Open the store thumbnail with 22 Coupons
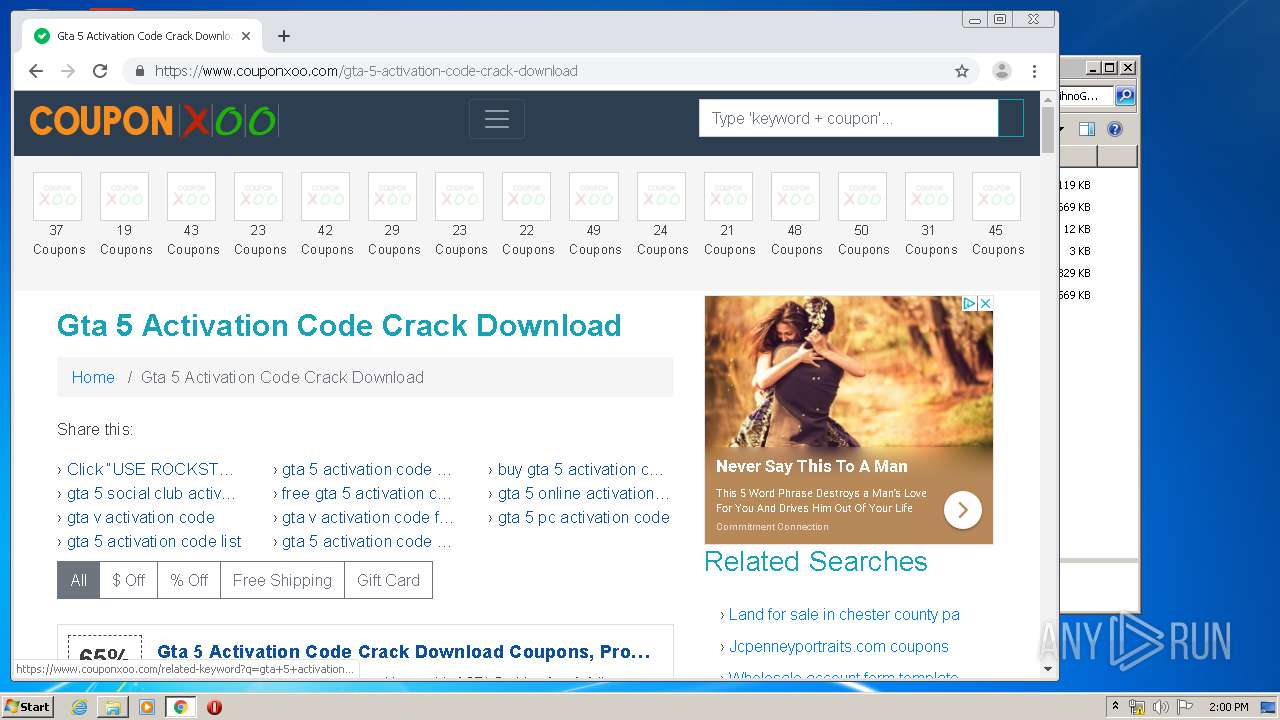This screenshot has width=1280, height=720. 527,196
